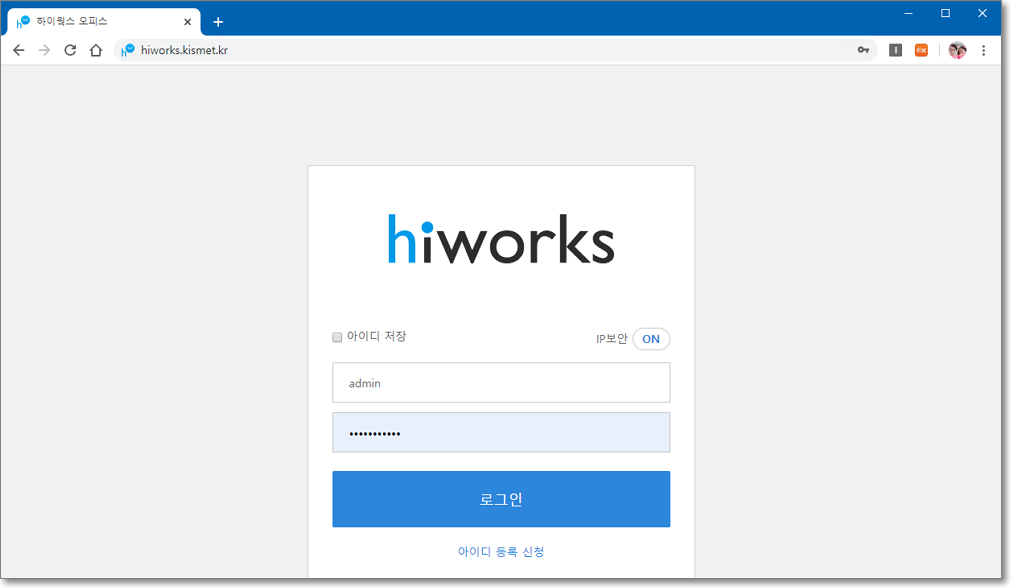
Task: Reload the hiworks page
Action: (70, 50)
